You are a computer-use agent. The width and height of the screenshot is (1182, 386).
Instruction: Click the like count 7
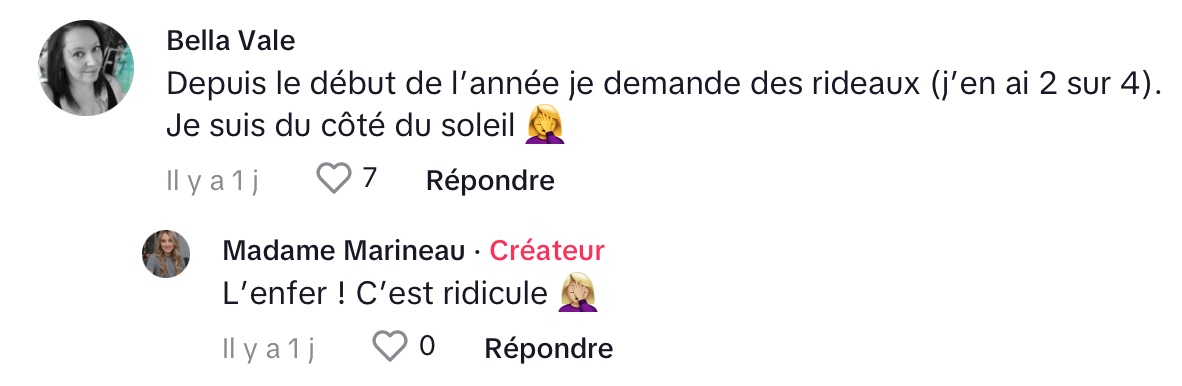pyautogui.click(x=369, y=178)
